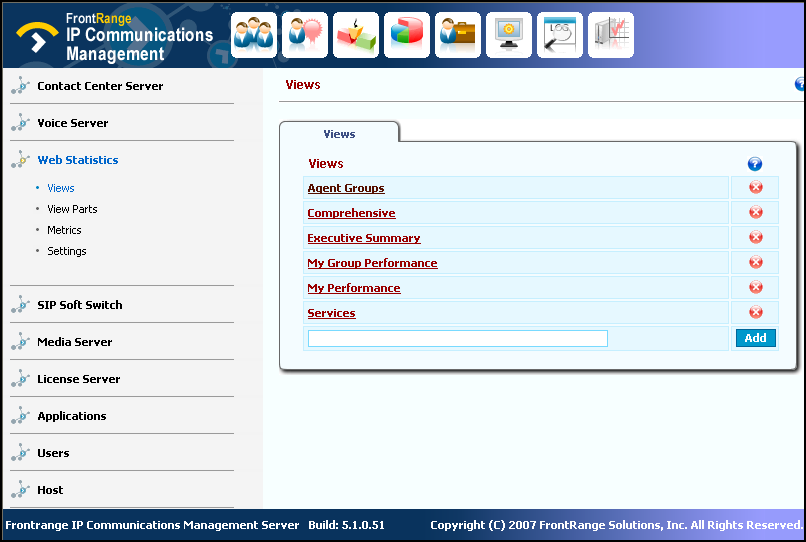Click the Web Statistics node icon

(x=21, y=159)
